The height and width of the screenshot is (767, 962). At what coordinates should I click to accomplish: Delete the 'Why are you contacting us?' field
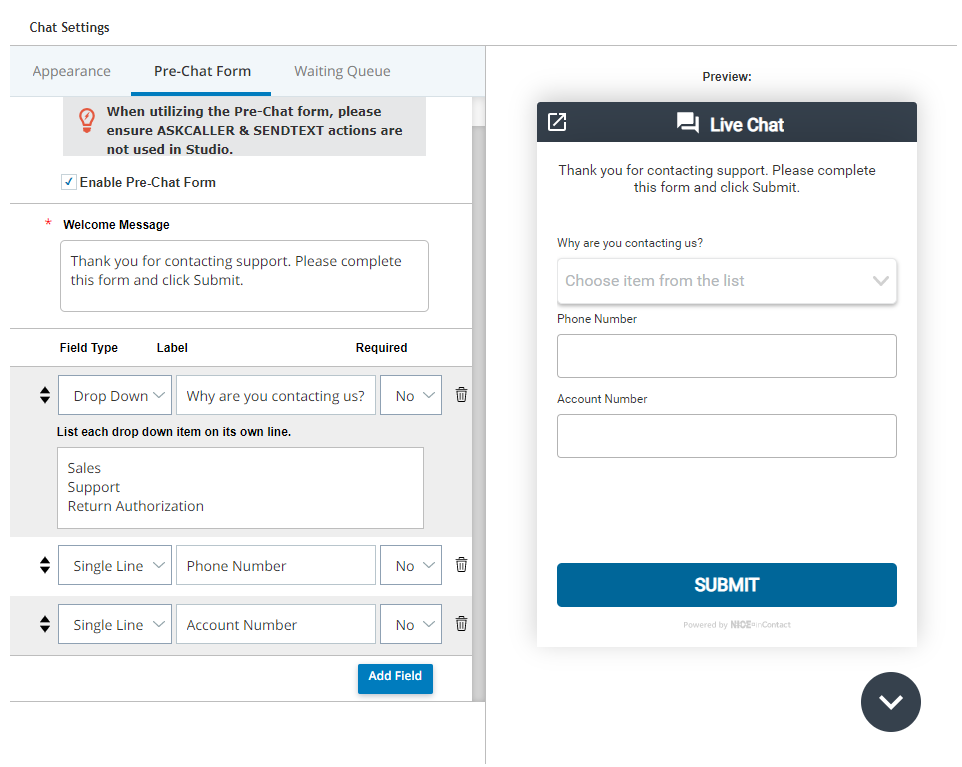[x=461, y=395]
